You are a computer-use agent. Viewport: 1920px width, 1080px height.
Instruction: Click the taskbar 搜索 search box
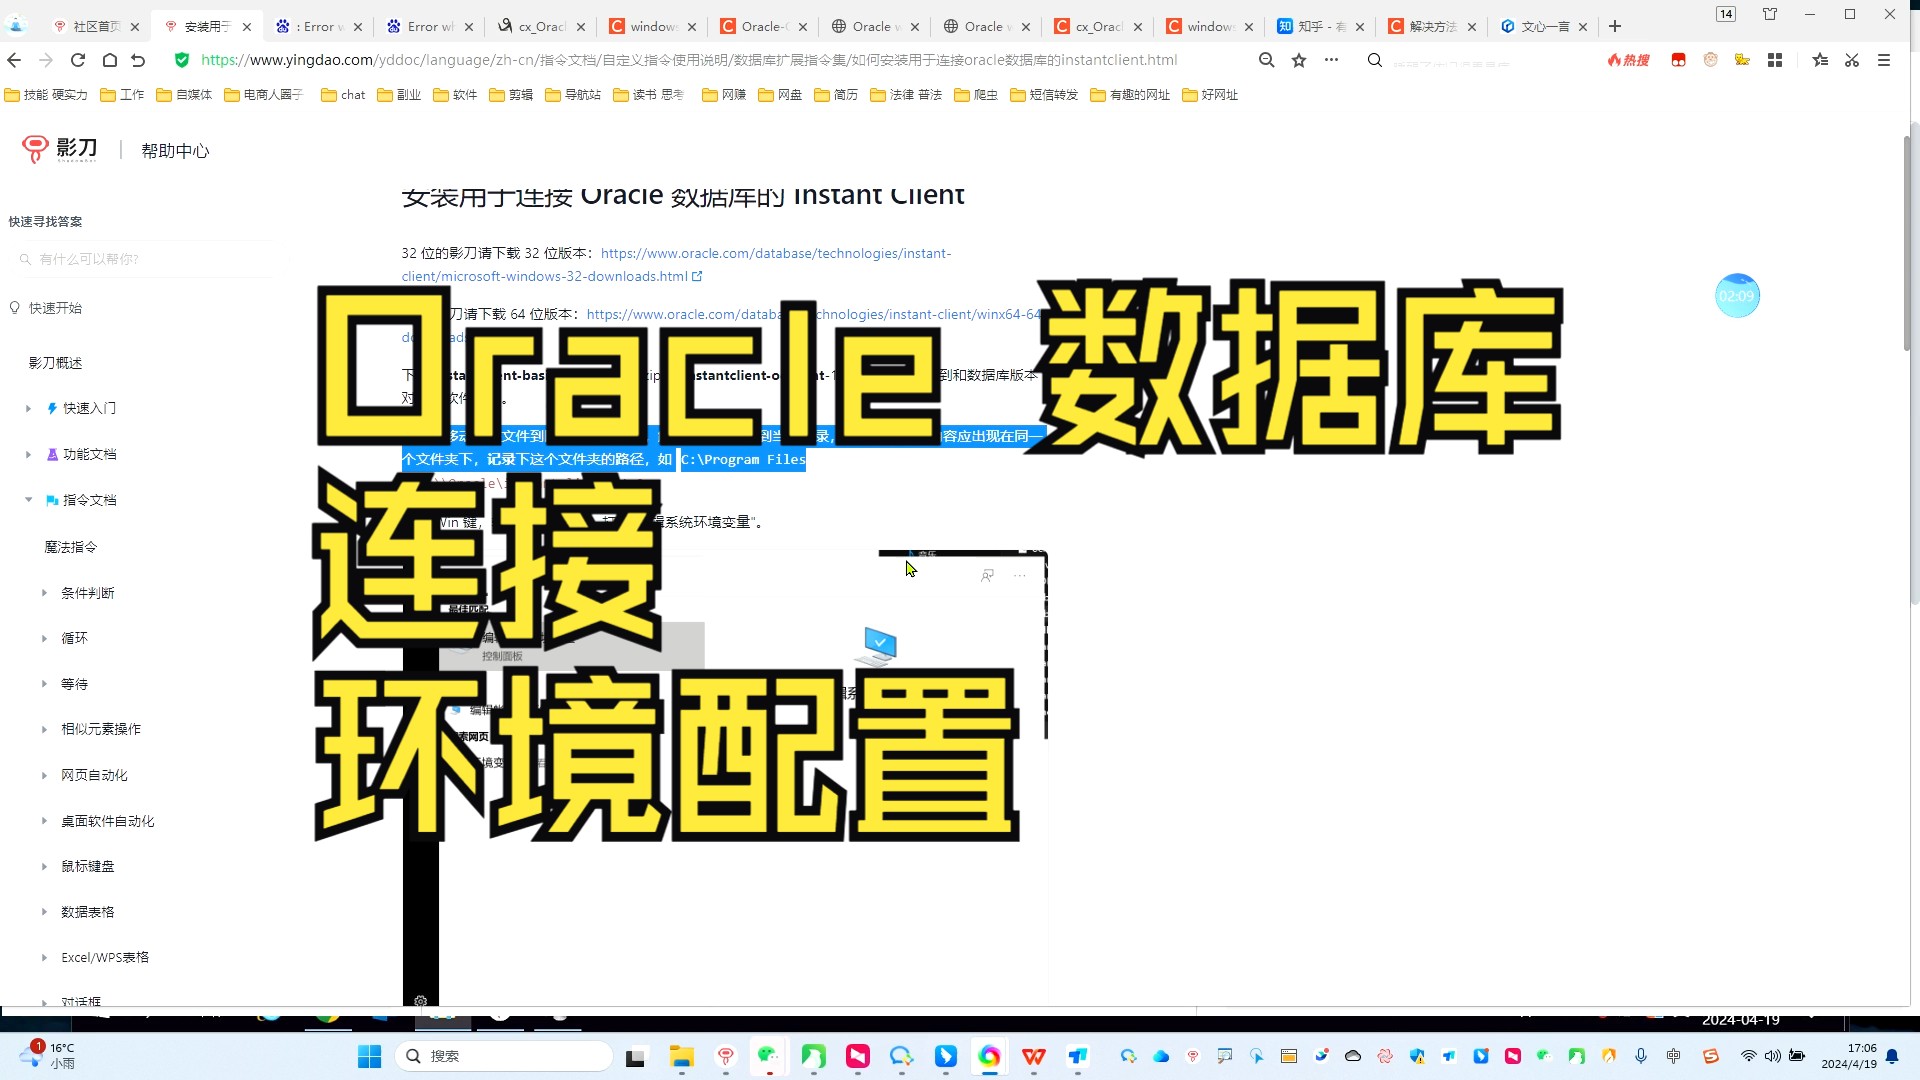[504, 1056]
